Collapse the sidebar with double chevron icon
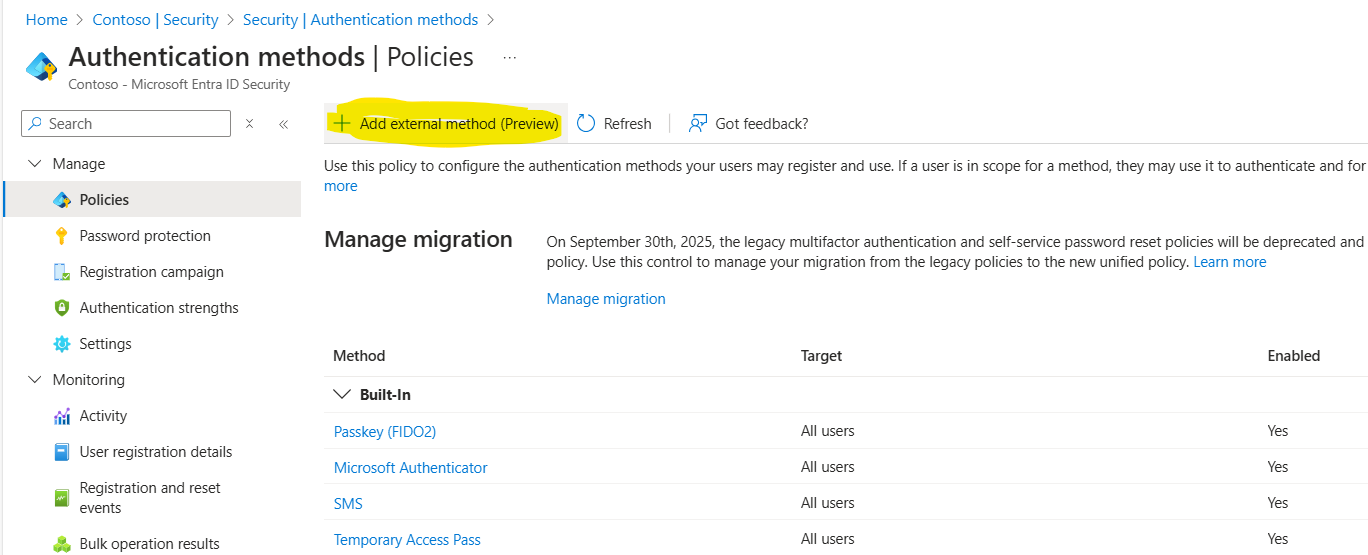The width and height of the screenshot is (1368, 555). (283, 124)
